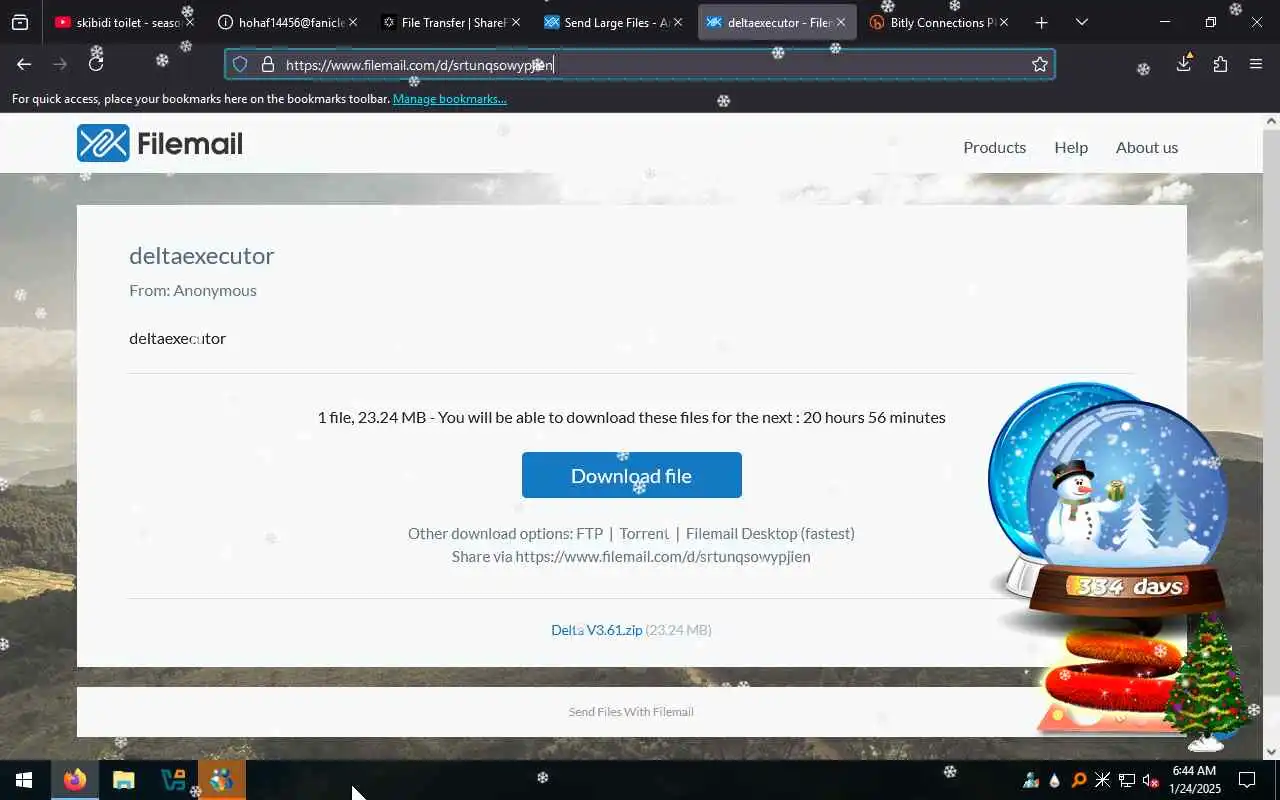Close the skibidi toilet tab
This screenshot has height=800, width=1280.
pos(189,22)
